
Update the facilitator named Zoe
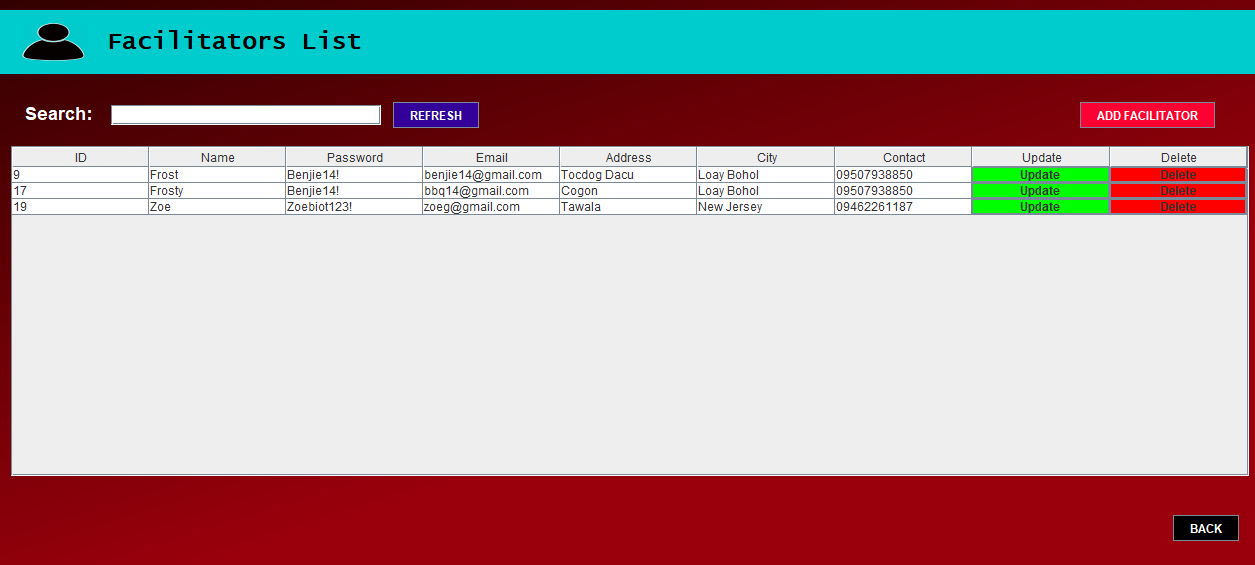[x=1039, y=207]
